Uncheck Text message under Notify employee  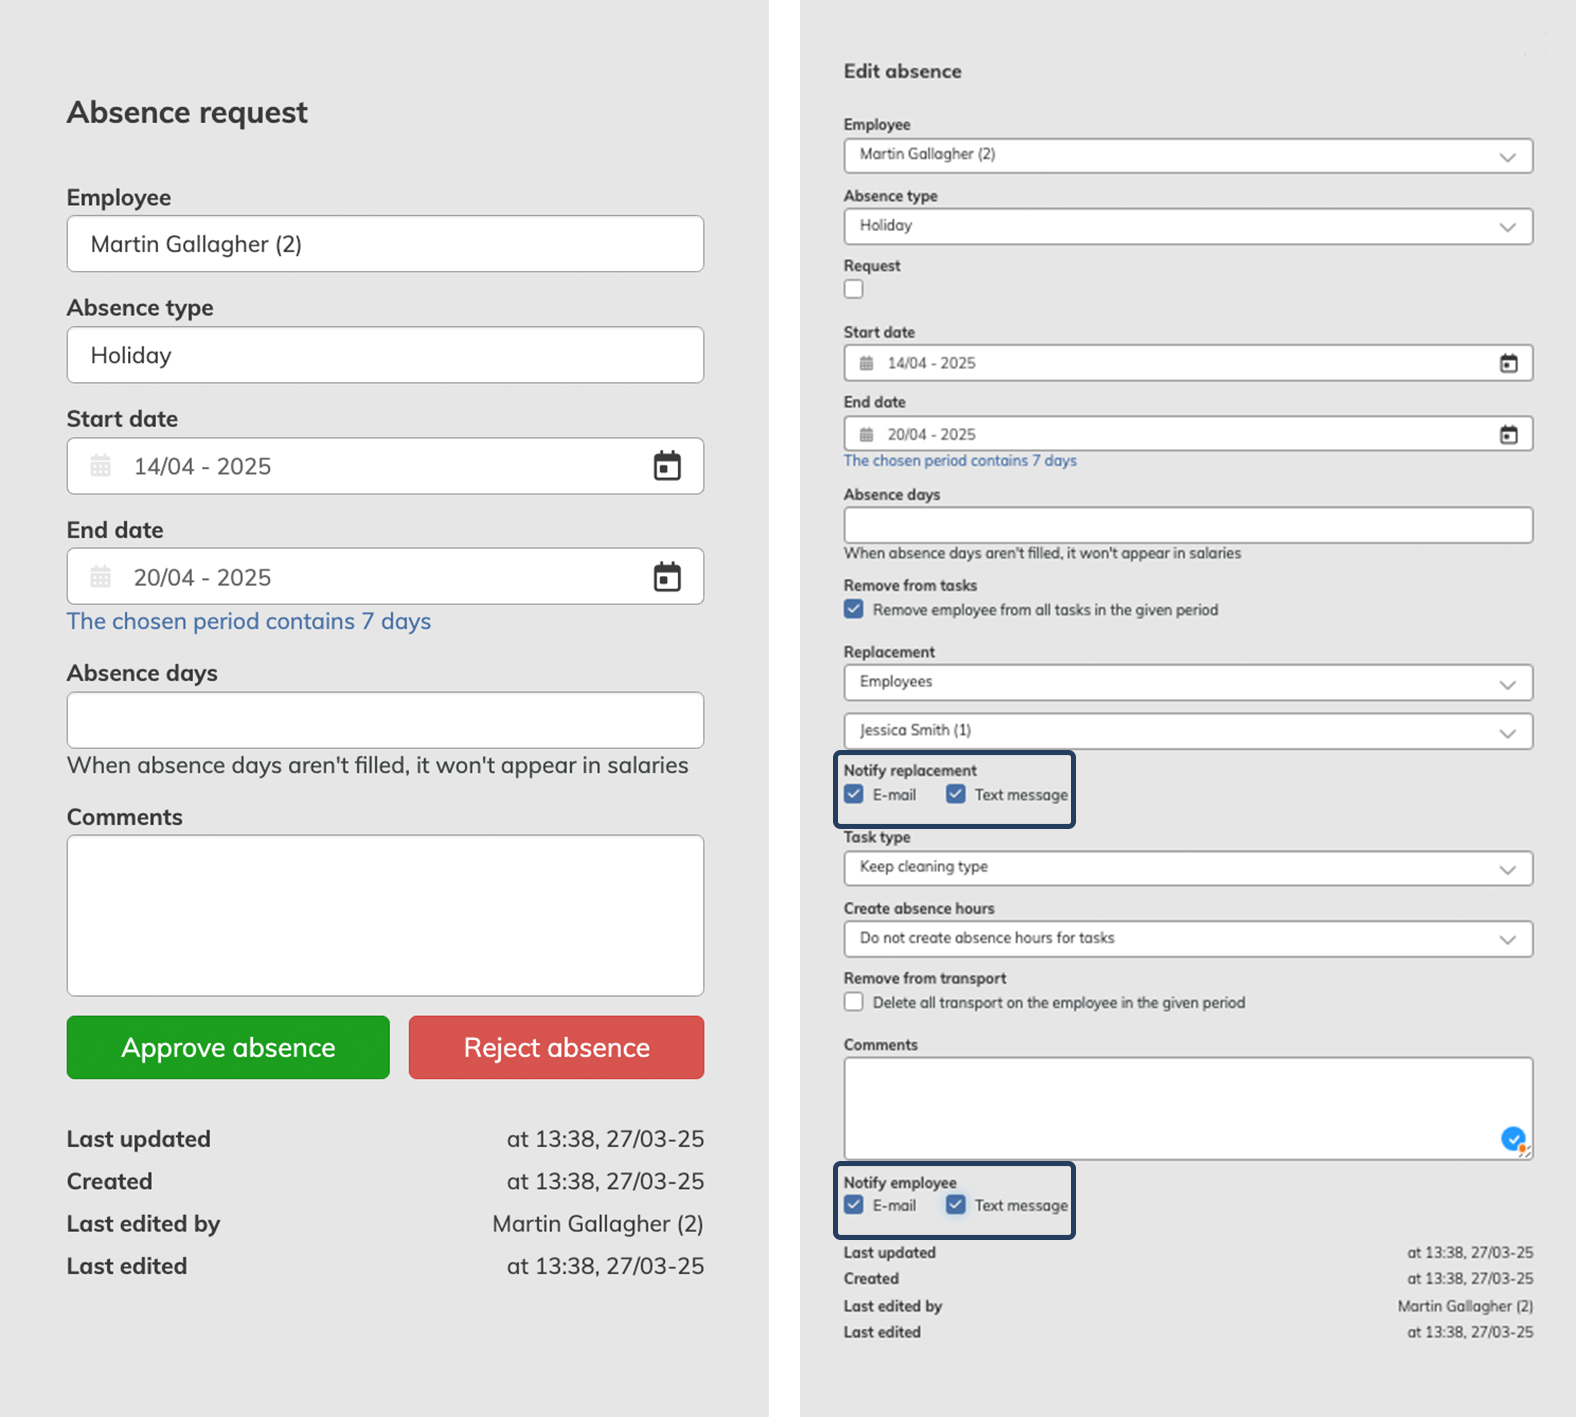tap(955, 1205)
